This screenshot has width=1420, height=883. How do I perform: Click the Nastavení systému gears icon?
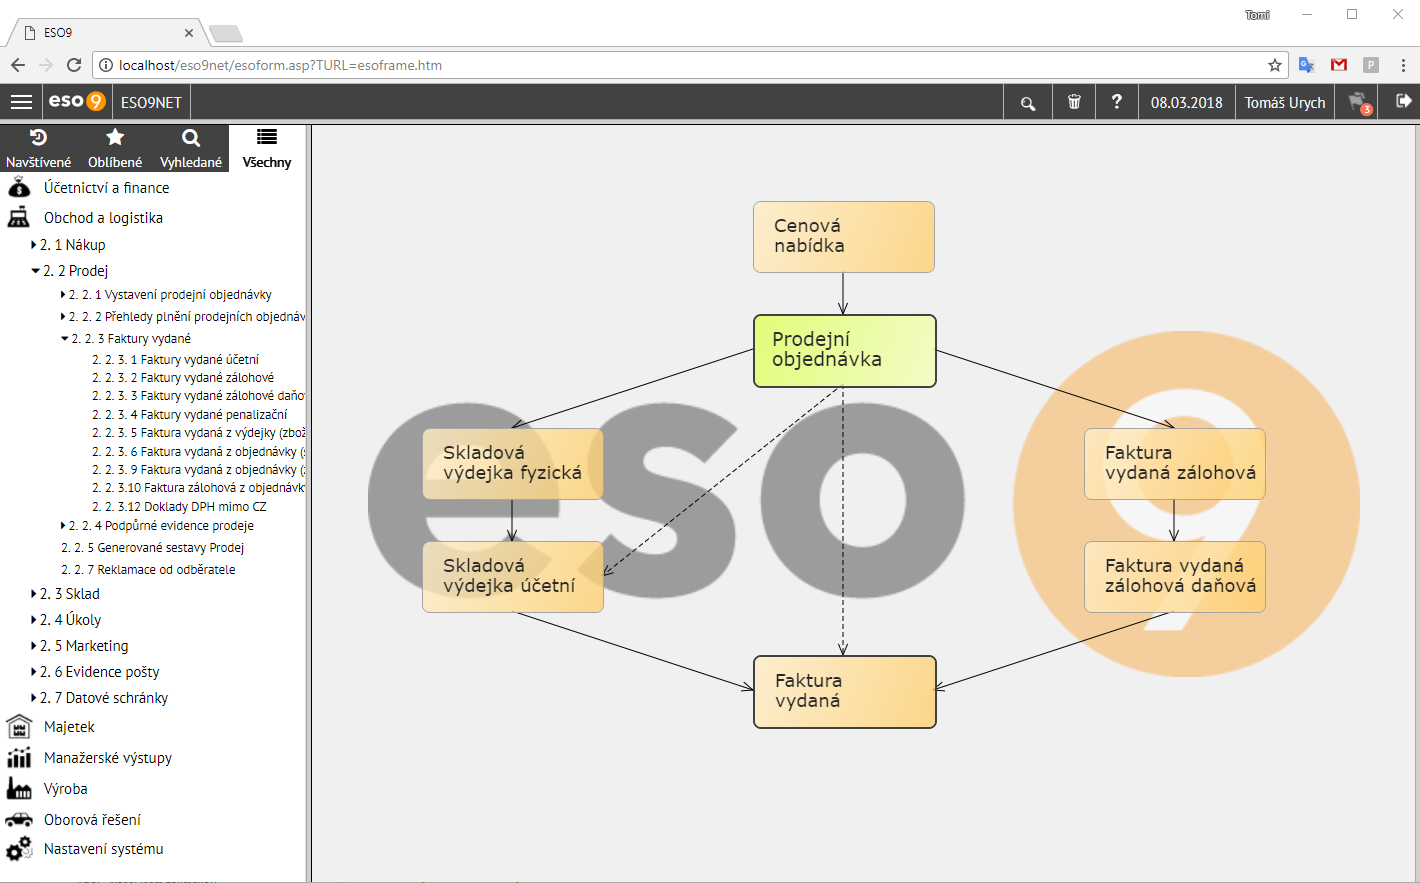(x=19, y=849)
